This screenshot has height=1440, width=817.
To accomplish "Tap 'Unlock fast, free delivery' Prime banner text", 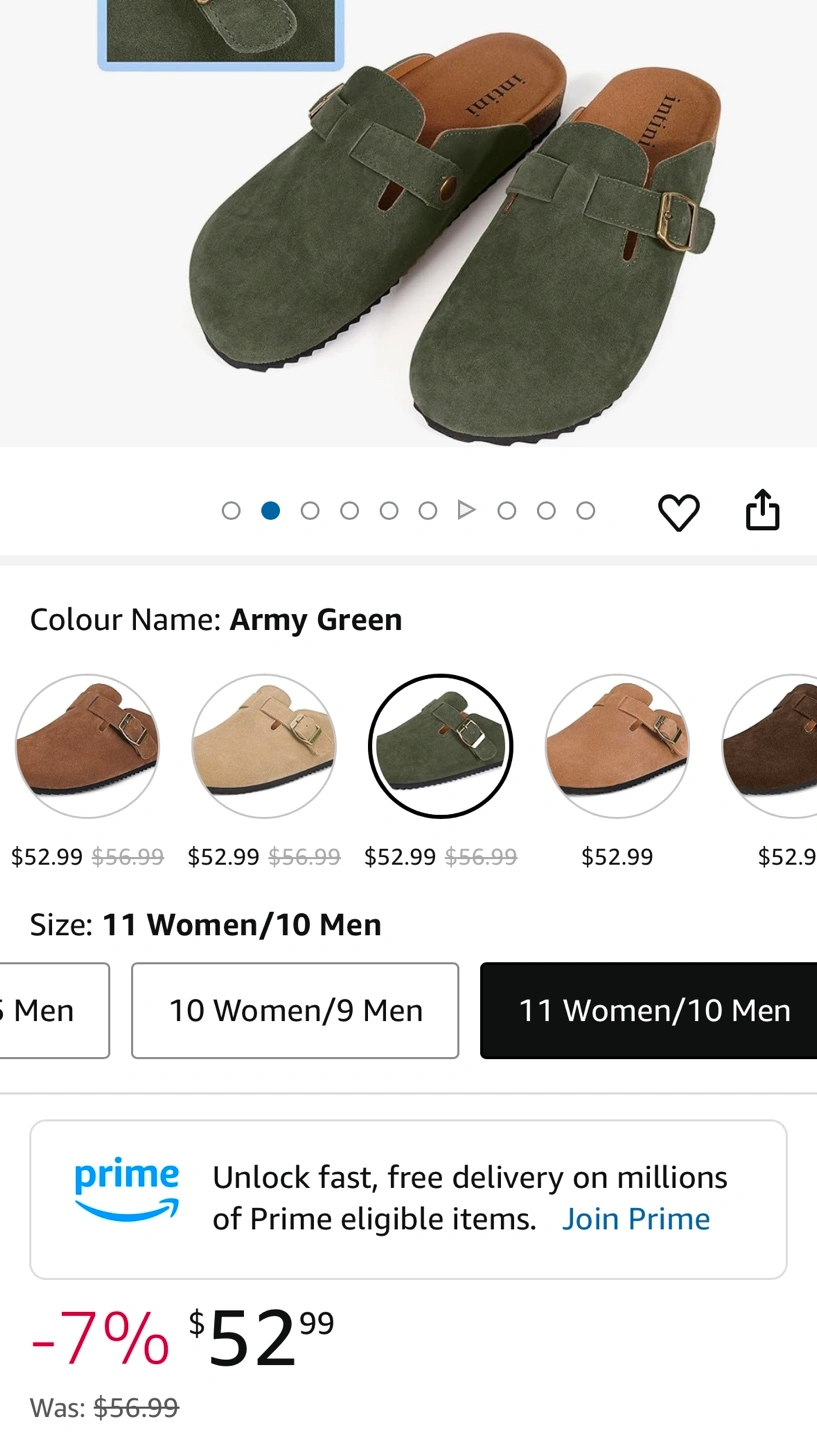I will coord(470,1198).
